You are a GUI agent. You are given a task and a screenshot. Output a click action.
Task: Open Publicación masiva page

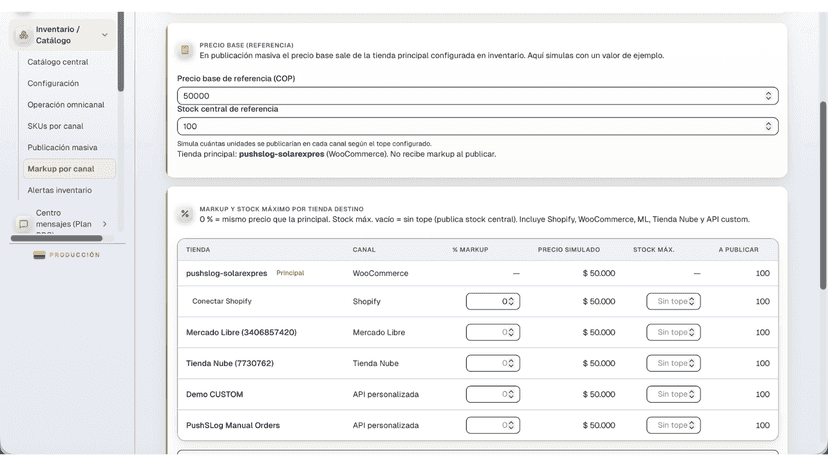click(62, 147)
